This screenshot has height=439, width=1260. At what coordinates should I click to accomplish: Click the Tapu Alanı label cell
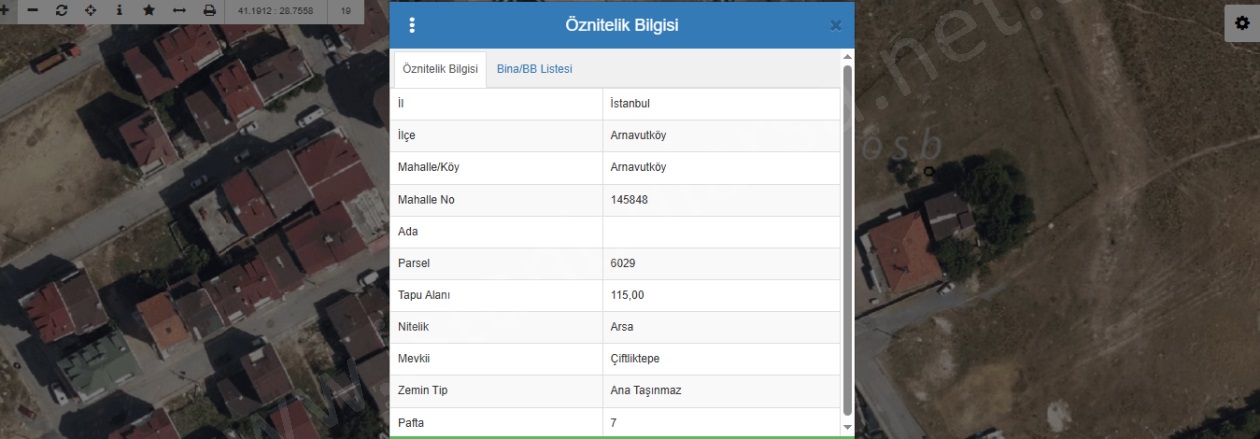click(x=496, y=296)
